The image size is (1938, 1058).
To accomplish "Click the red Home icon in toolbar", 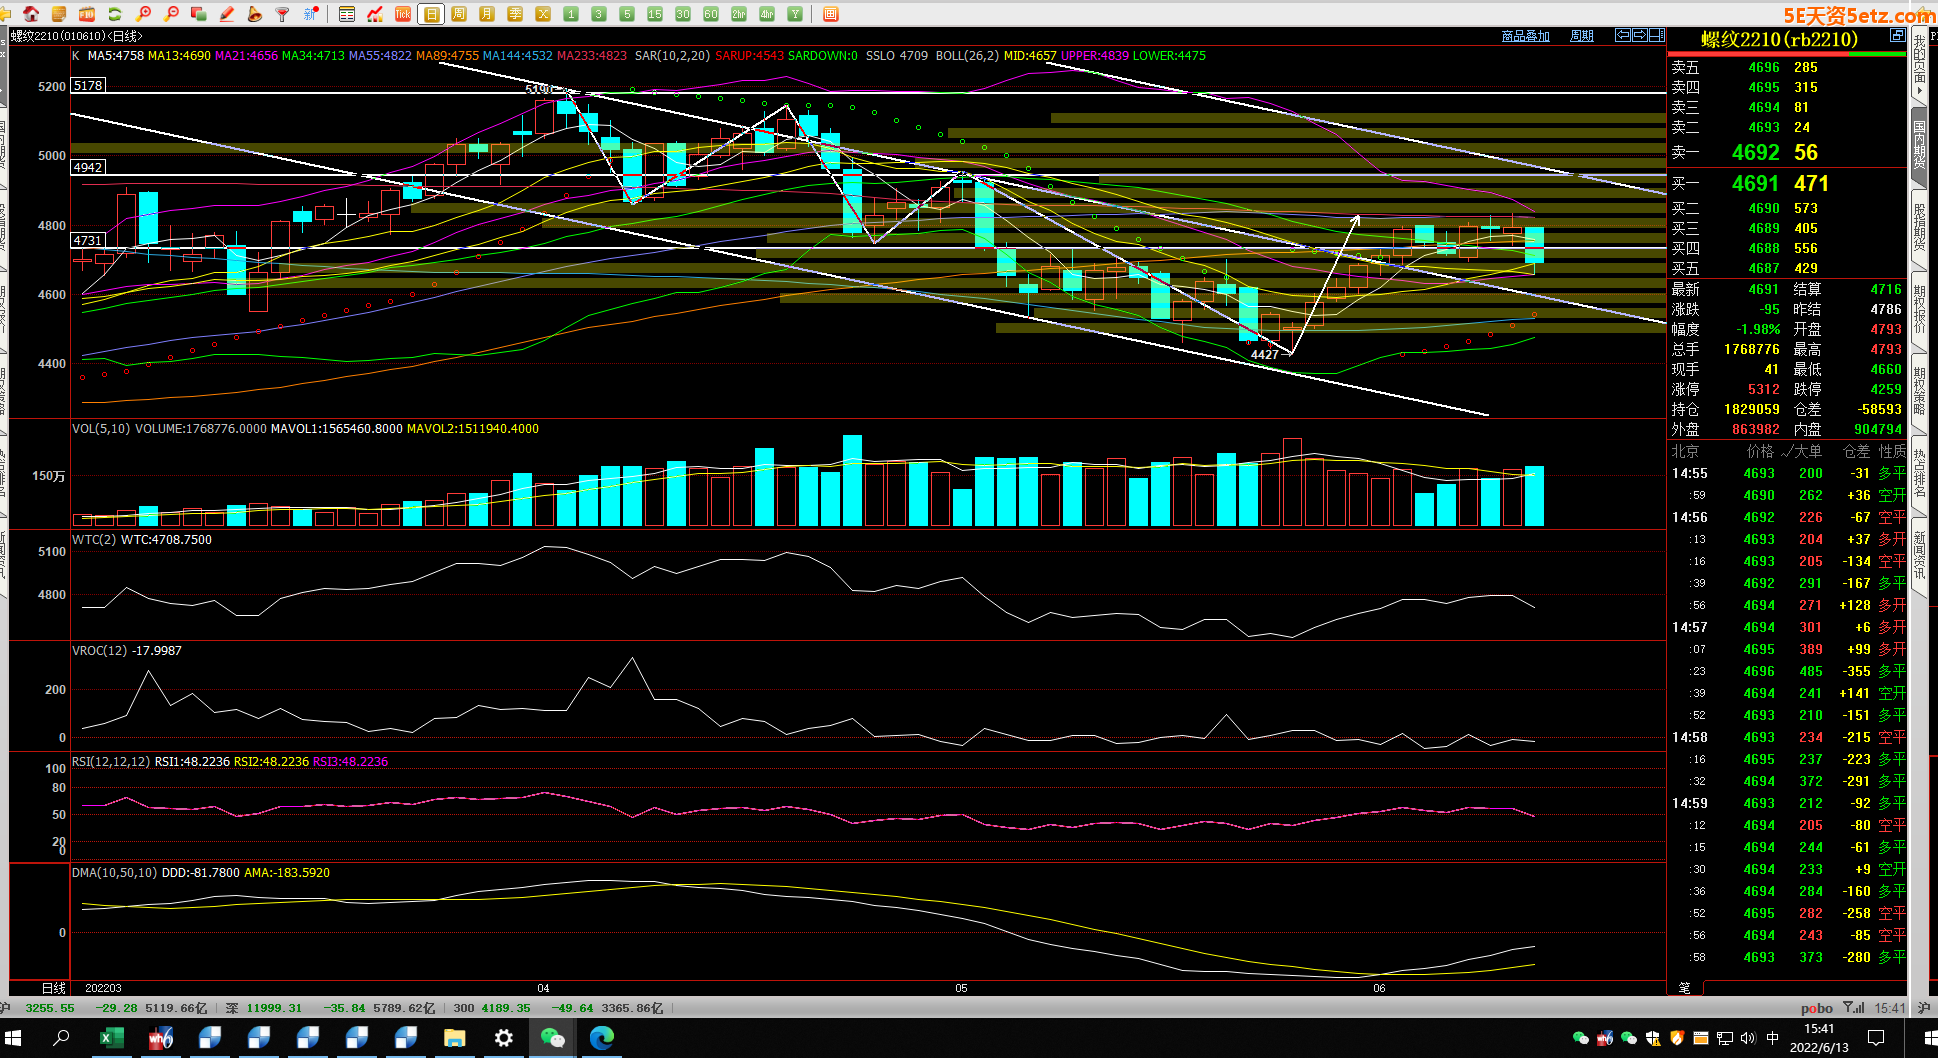I will pyautogui.click(x=31, y=14).
